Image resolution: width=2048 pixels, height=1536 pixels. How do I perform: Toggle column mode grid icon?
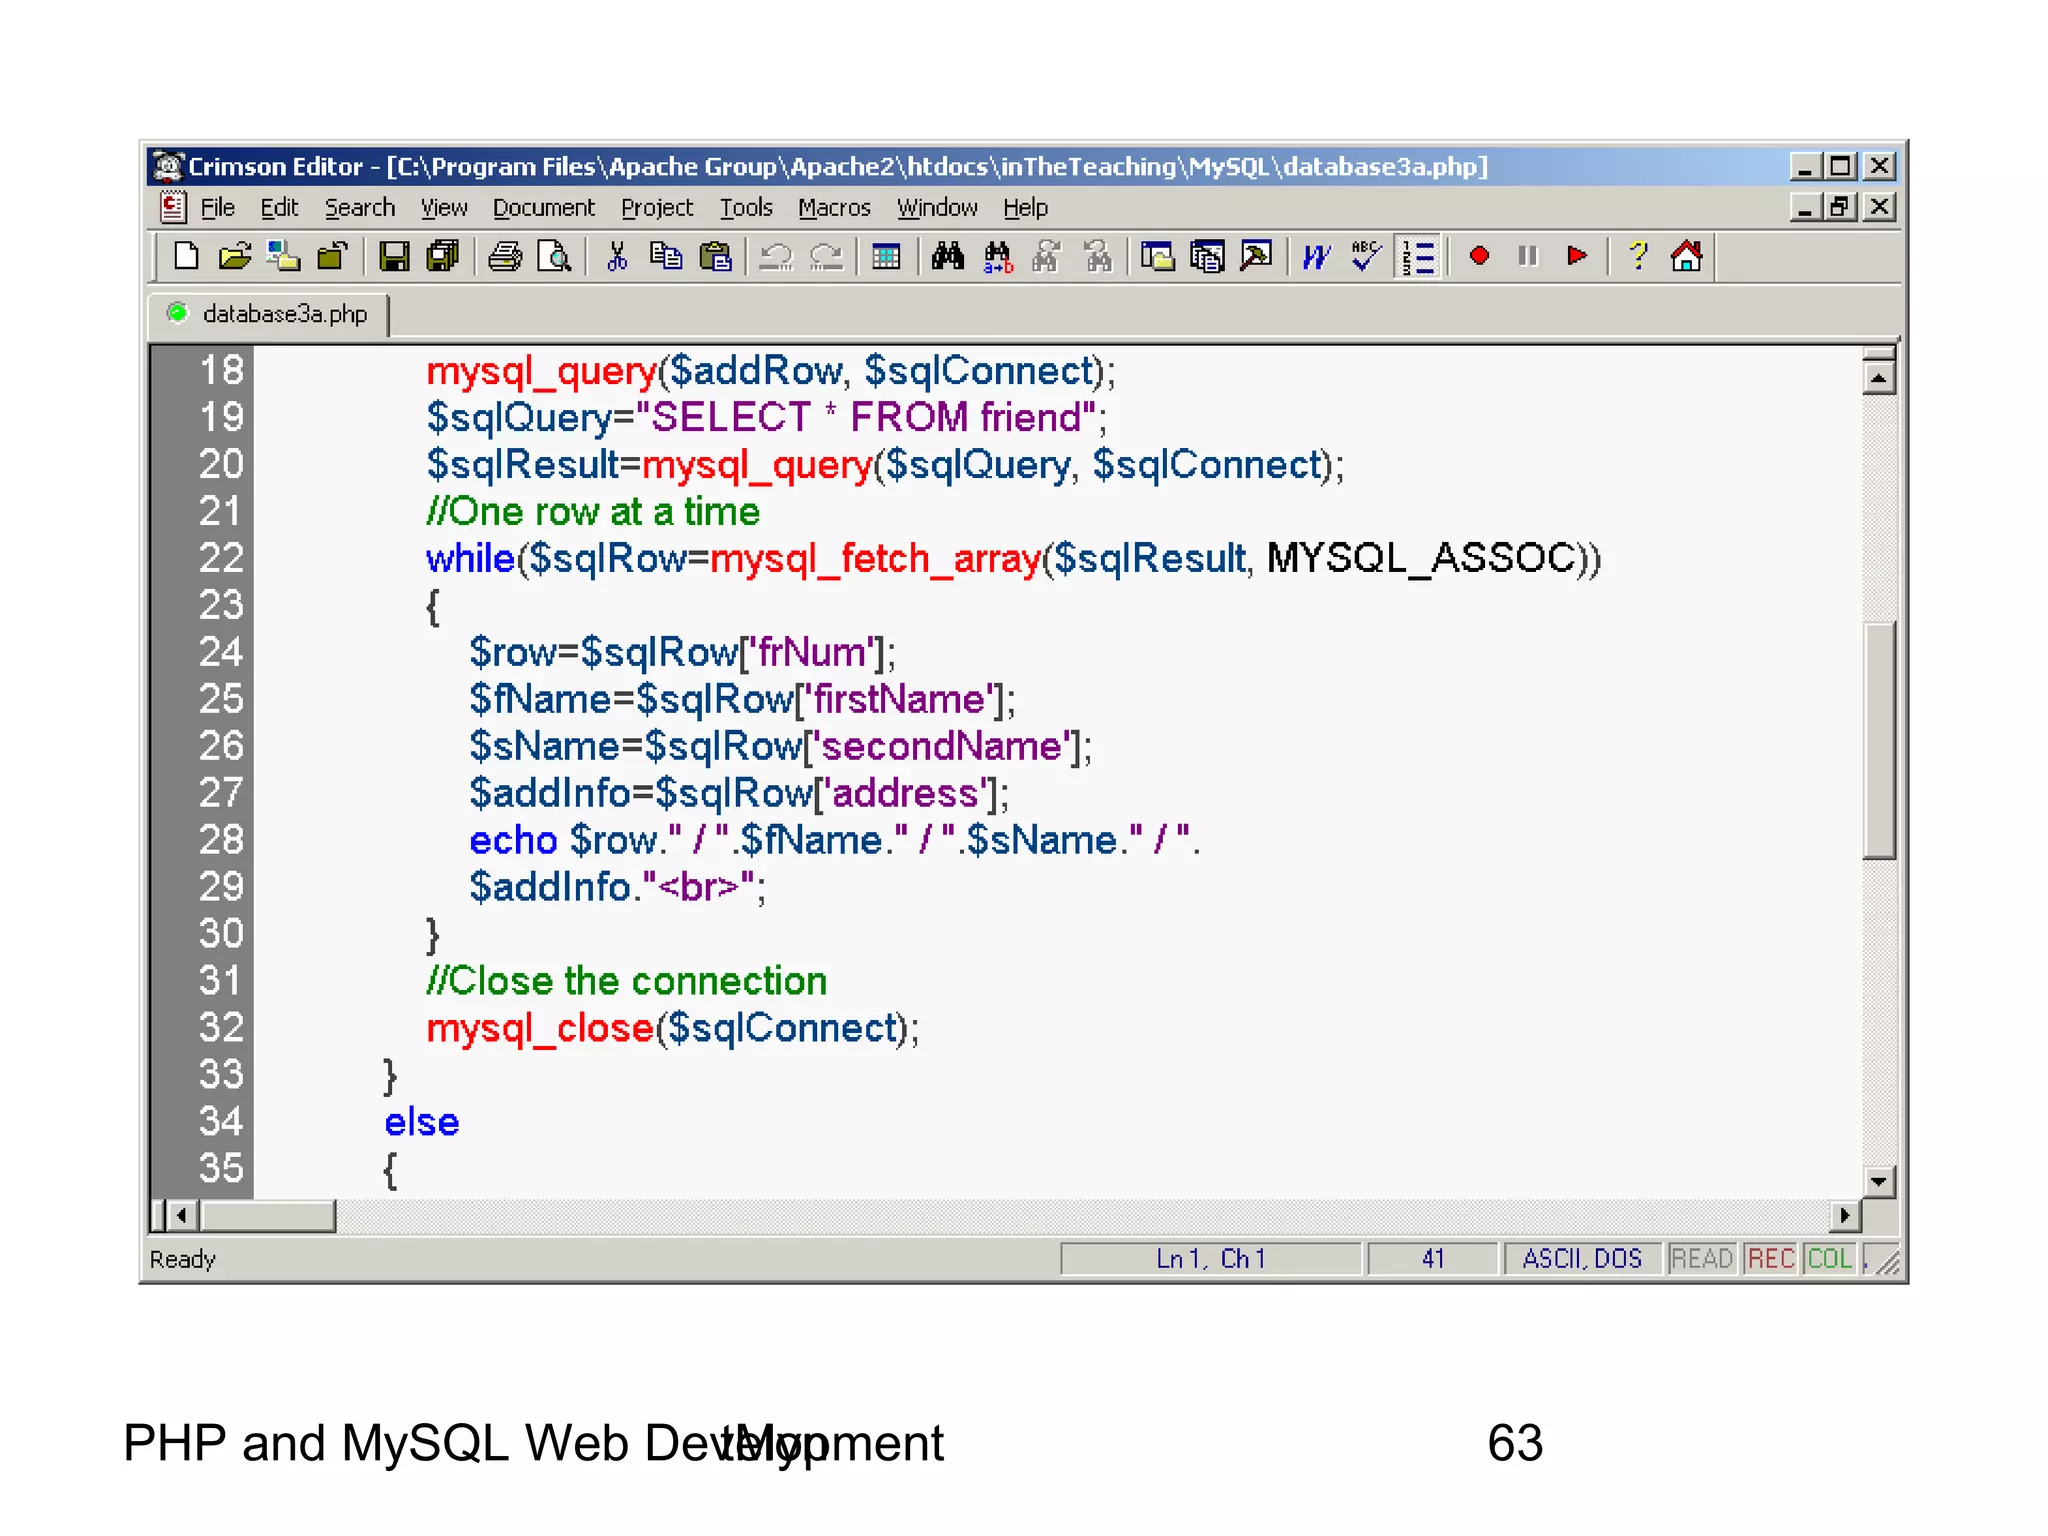pos(886,257)
